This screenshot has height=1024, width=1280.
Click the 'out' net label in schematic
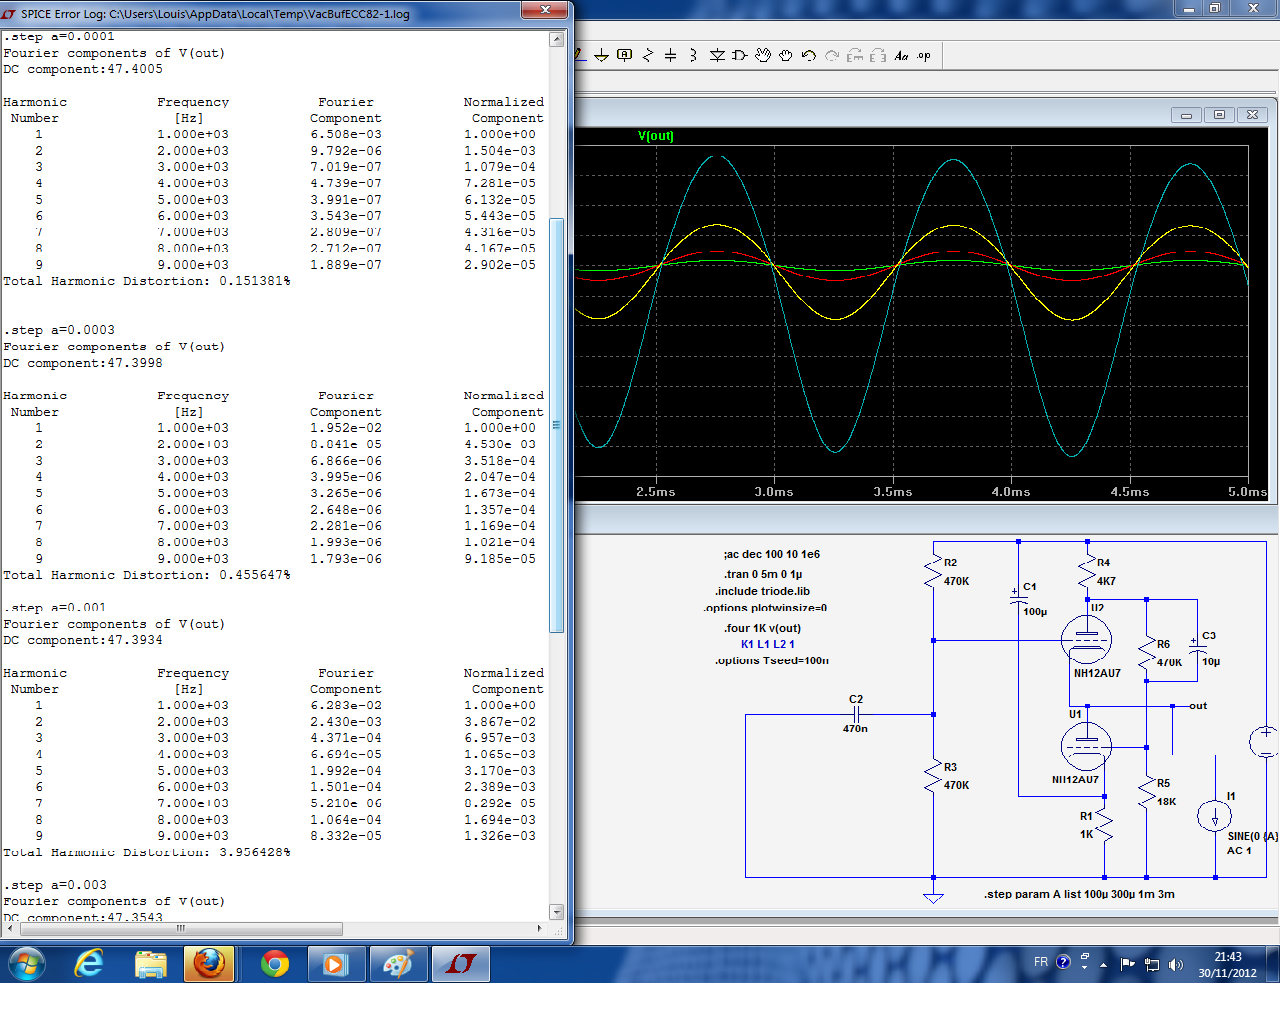(x=1198, y=706)
